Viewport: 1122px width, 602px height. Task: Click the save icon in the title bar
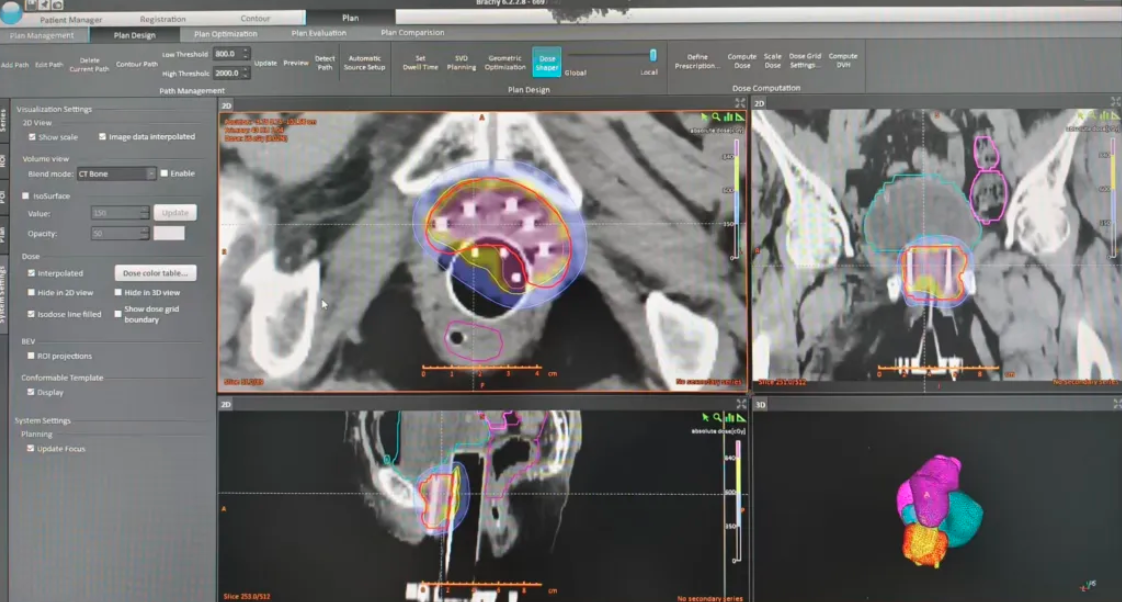pyautogui.click(x=32, y=4)
